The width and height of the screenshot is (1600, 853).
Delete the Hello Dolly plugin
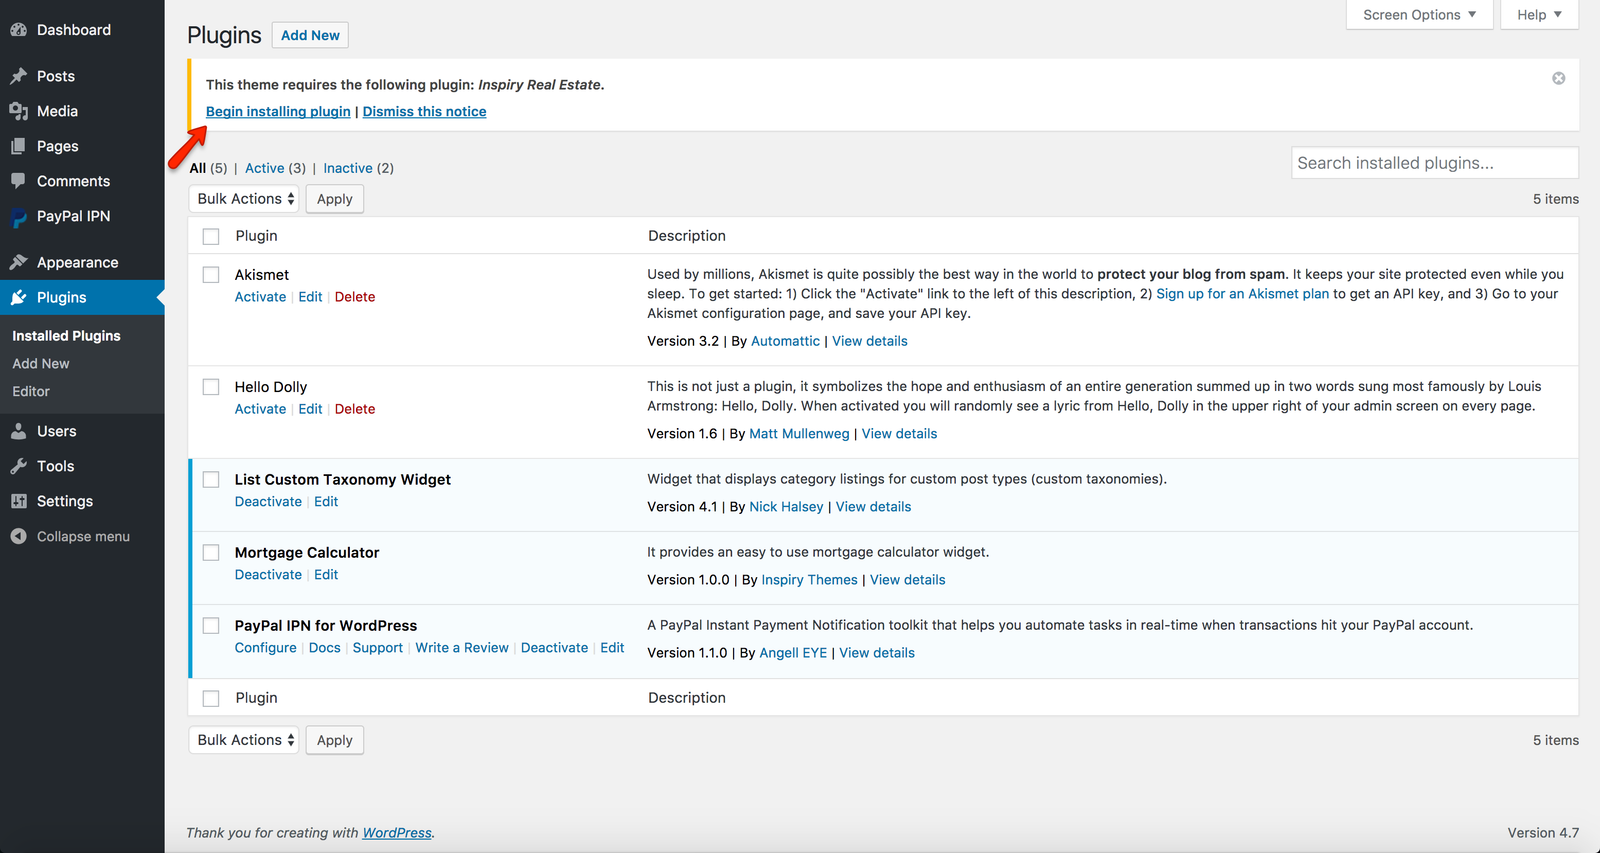pos(355,409)
